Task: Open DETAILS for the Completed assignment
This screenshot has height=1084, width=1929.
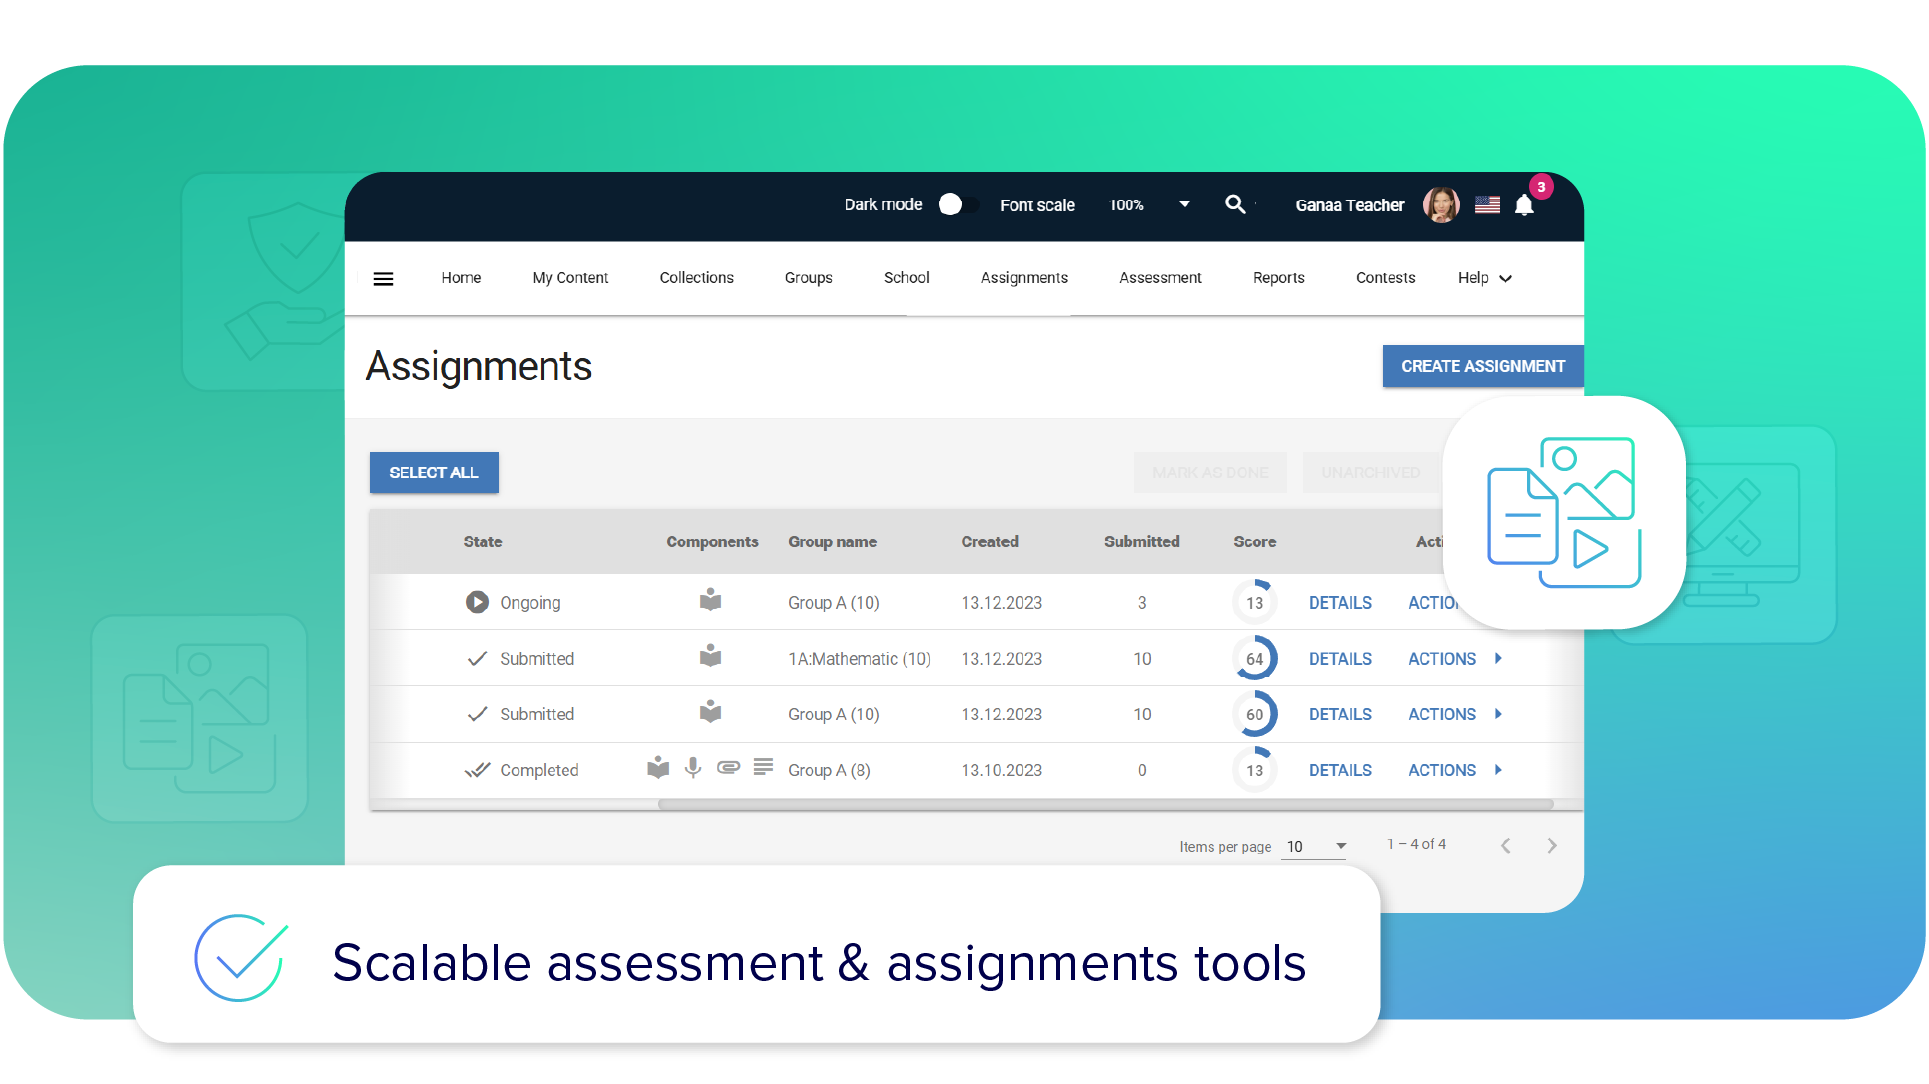Action: tap(1340, 770)
